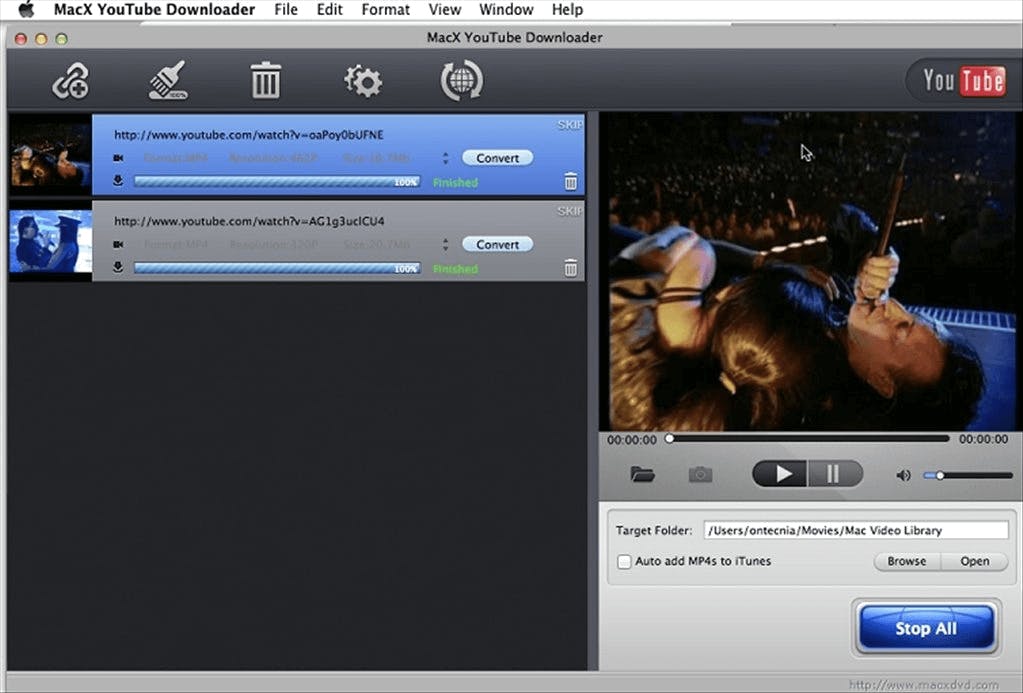Delete the AG1g3uclCU4 download with its trash icon
The width and height of the screenshot is (1023, 693).
point(570,268)
